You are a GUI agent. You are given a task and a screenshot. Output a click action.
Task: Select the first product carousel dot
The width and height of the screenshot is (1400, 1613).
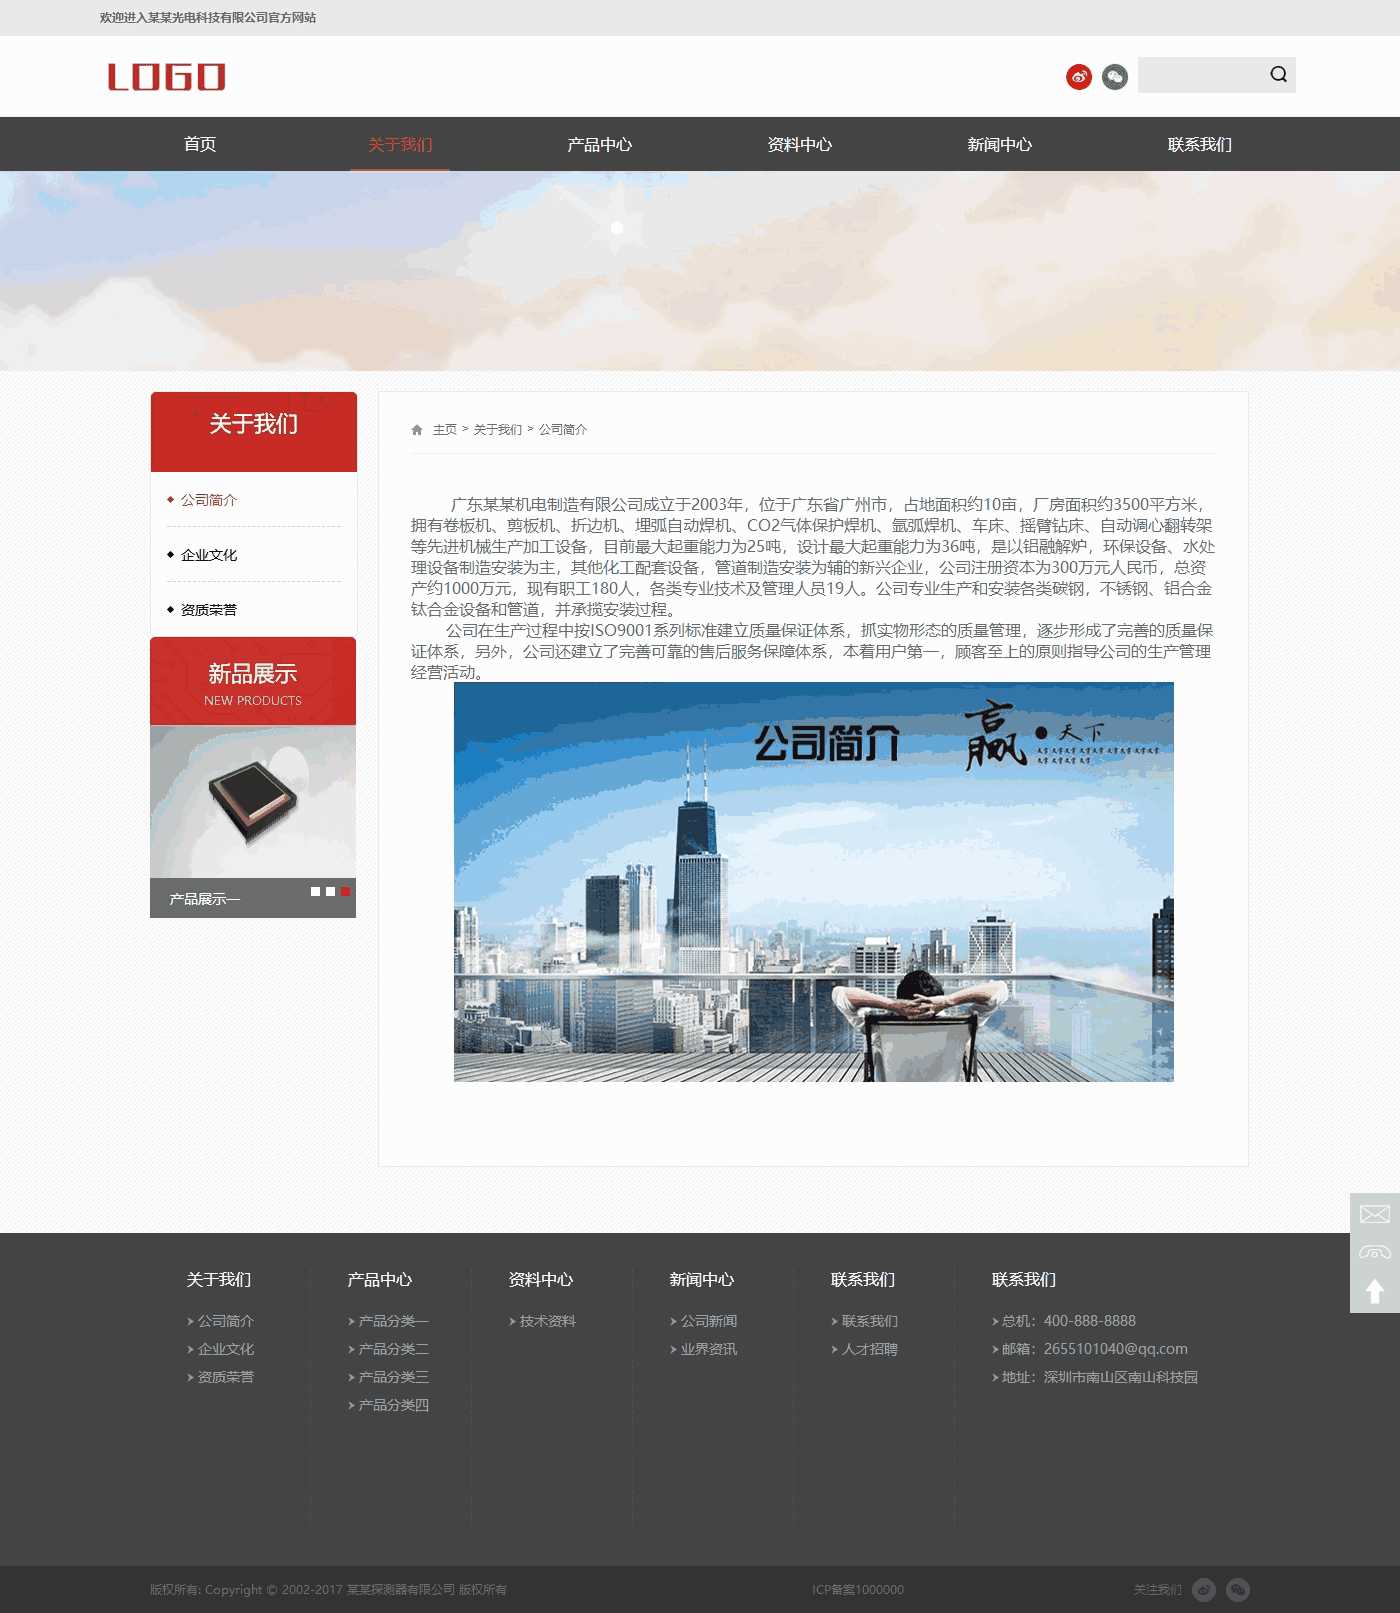click(316, 891)
